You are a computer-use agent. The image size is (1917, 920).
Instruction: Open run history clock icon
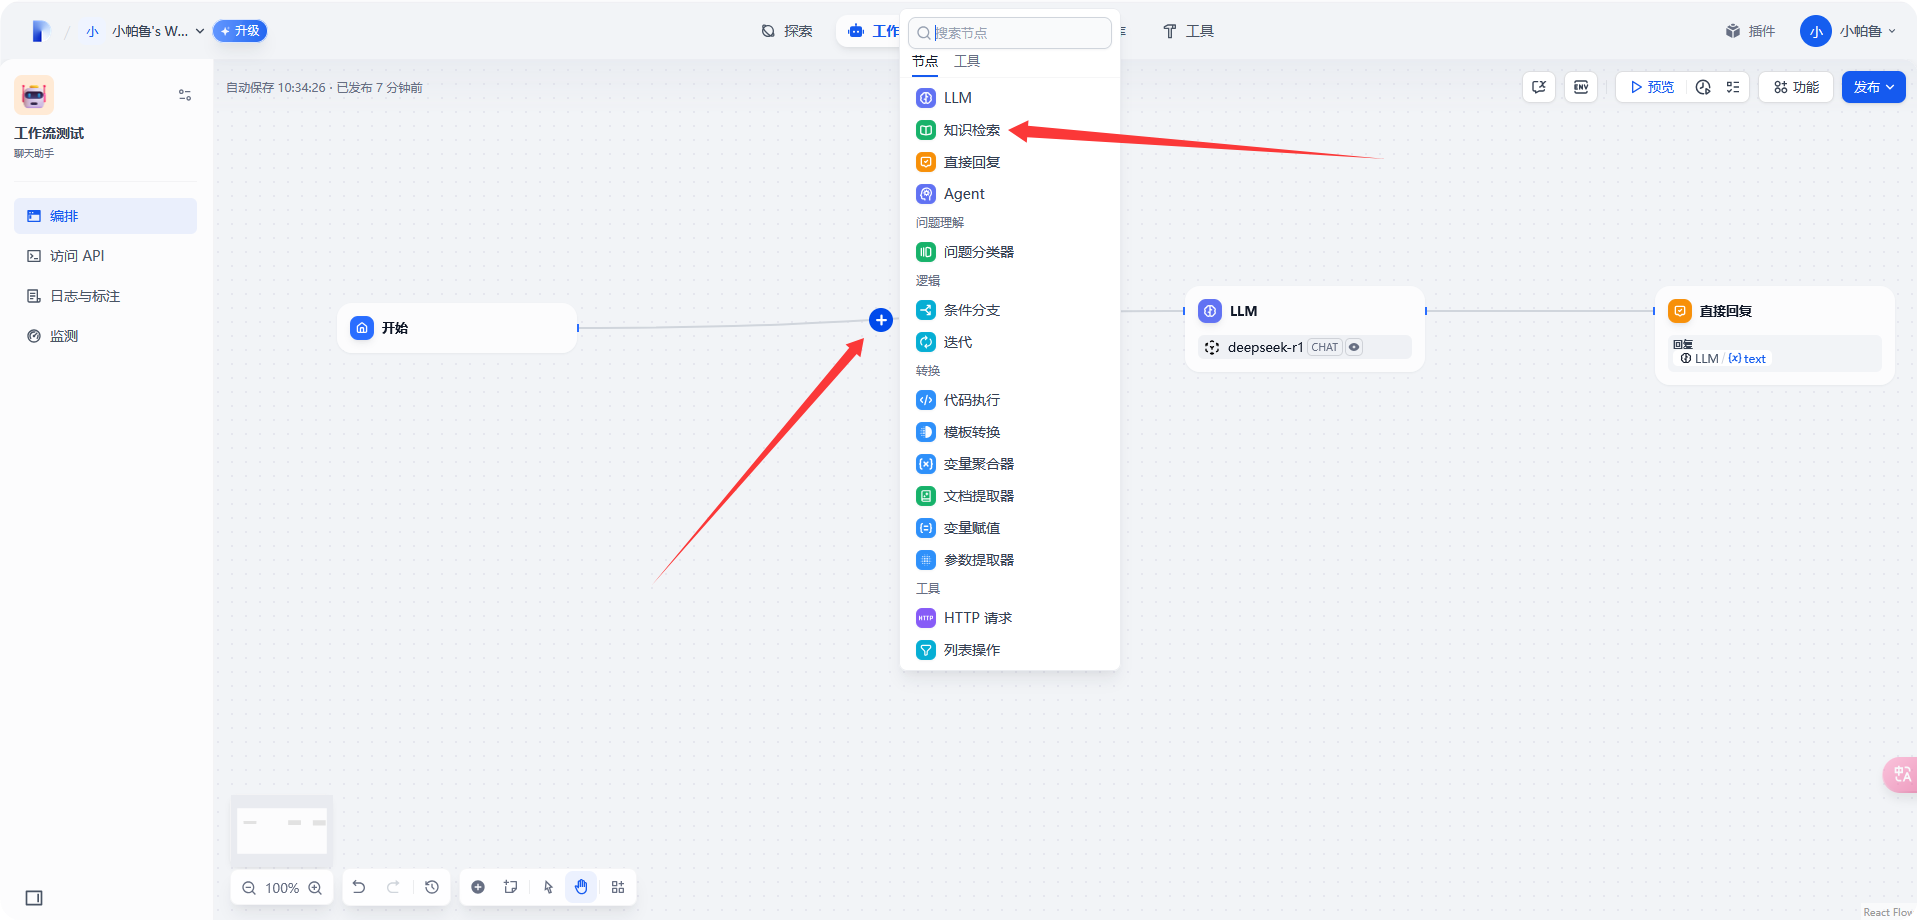point(1703,87)
